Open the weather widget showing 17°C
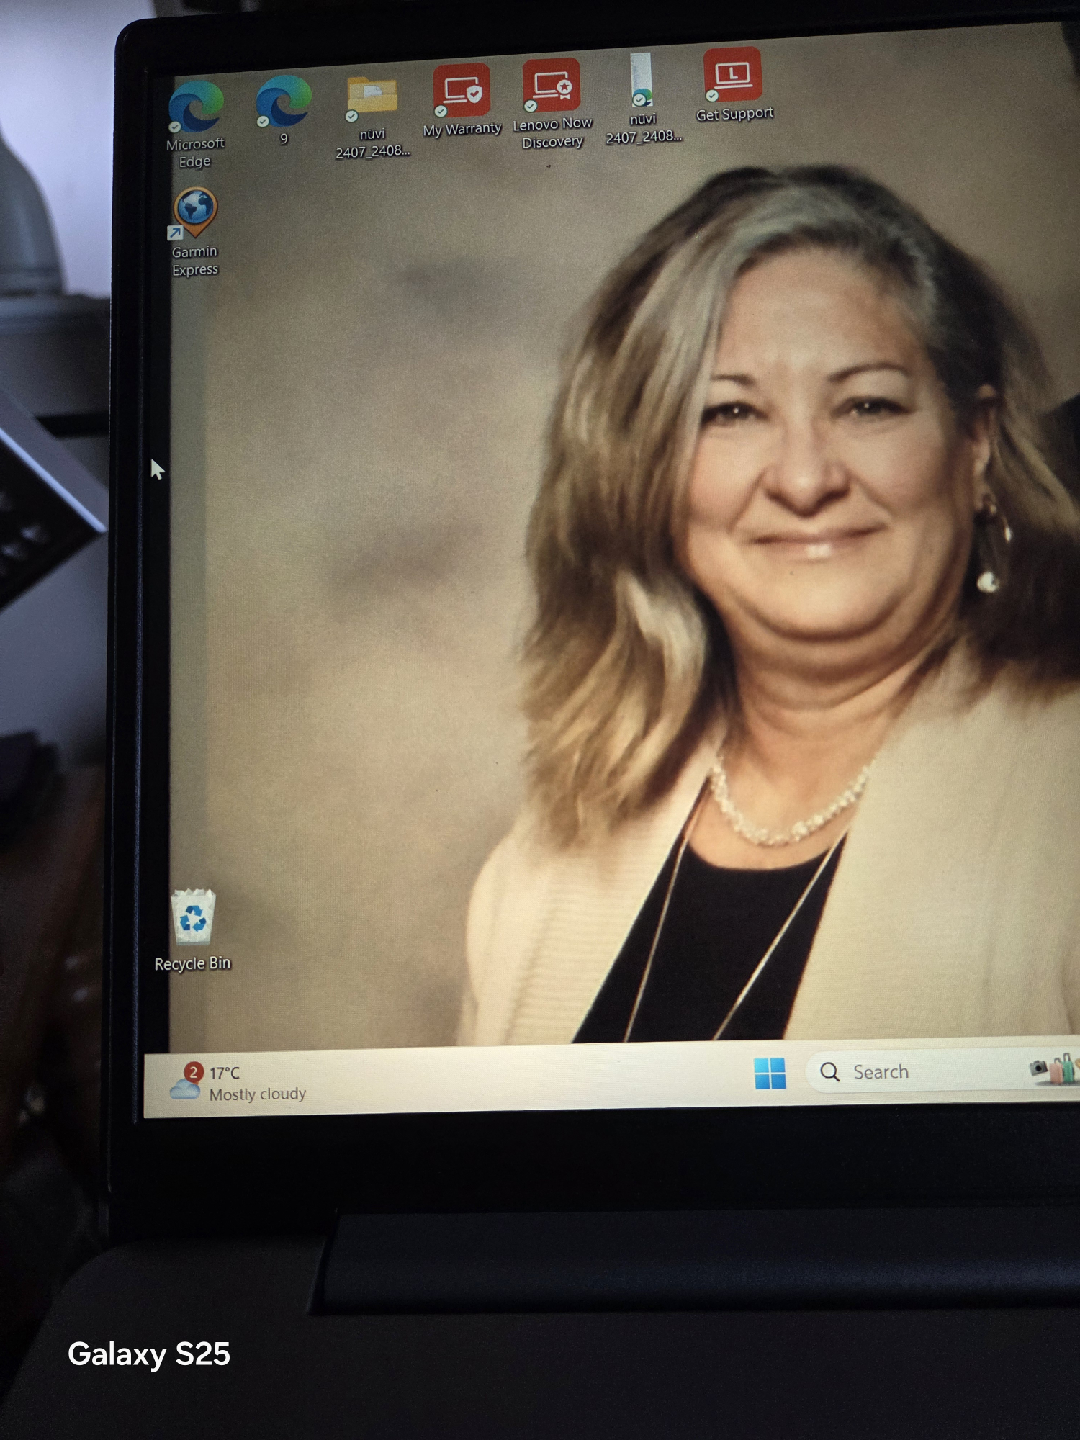Image resolution: width=1080 pixels, height=1440 pixels. point(238,1083)
